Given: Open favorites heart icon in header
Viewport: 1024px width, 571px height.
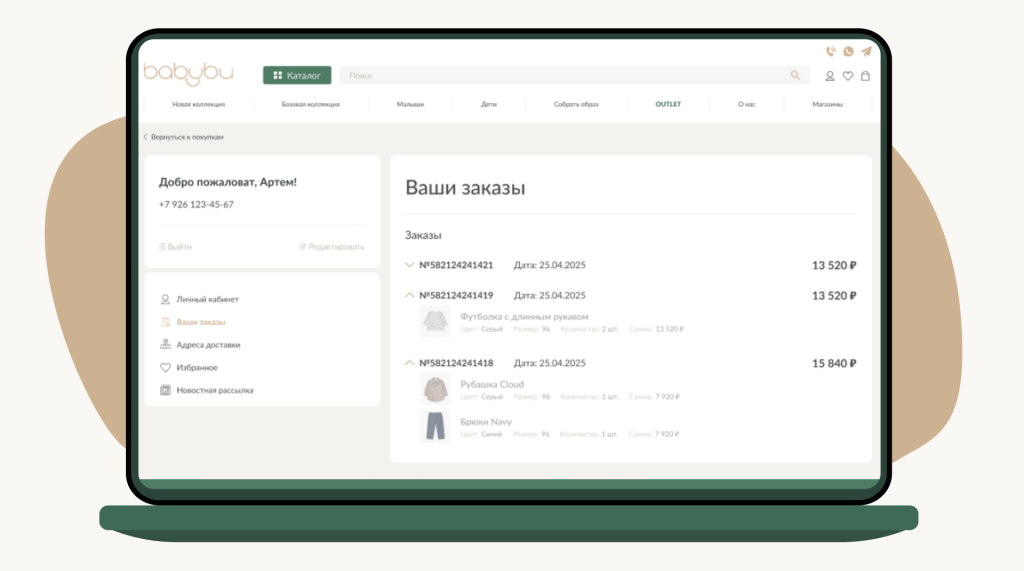Looking at the screenshot, I should click(x=848, y=76).
